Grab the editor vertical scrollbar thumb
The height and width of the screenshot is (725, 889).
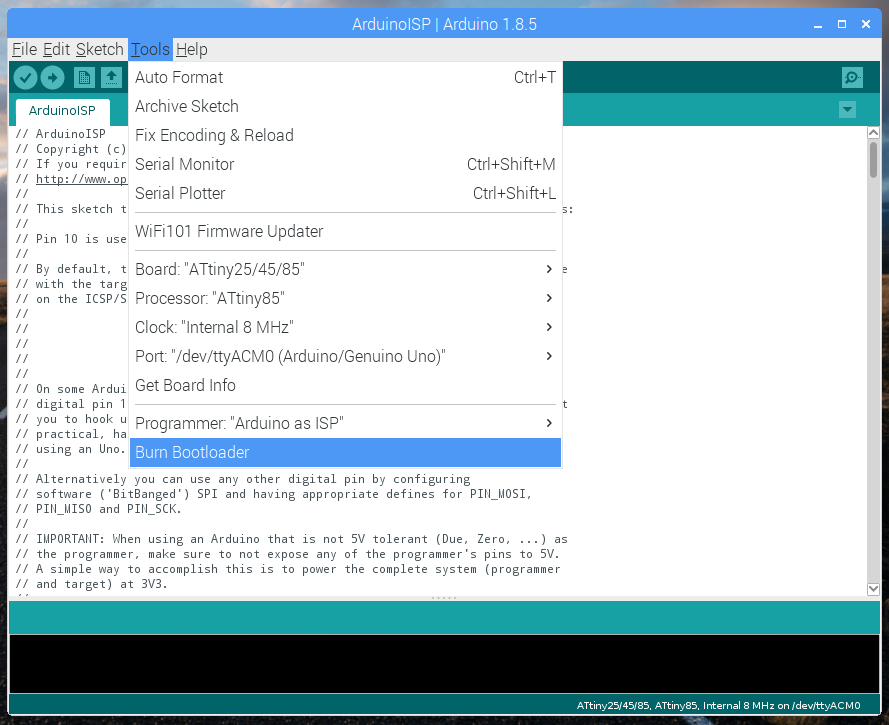(x=873, y=160)
